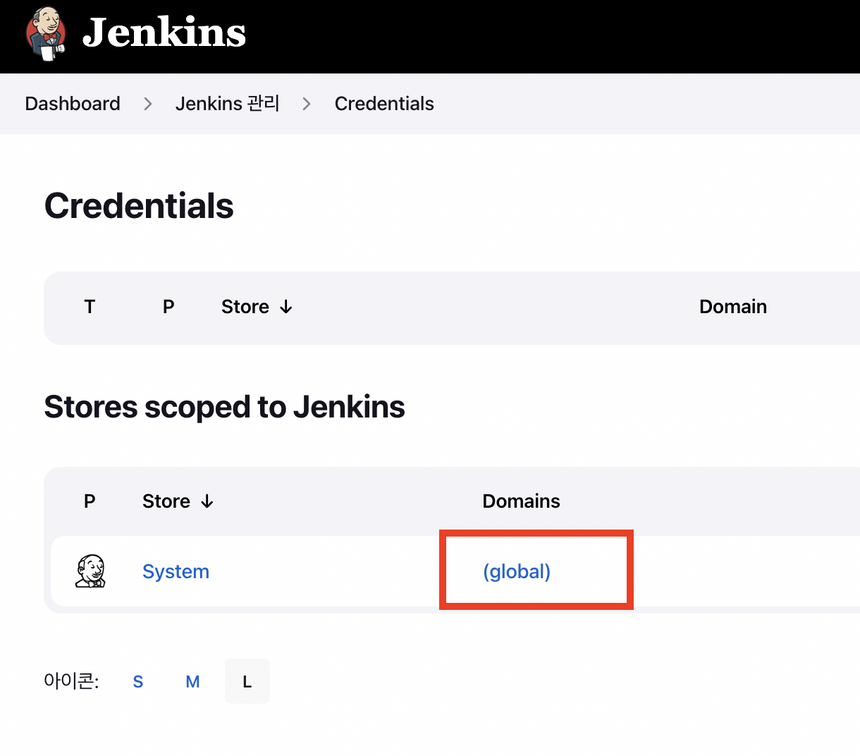The width and height of the screenshot is (860, 756).
Task: Go to Dashboard breadcrumb
Action: [x=72, y=104]
